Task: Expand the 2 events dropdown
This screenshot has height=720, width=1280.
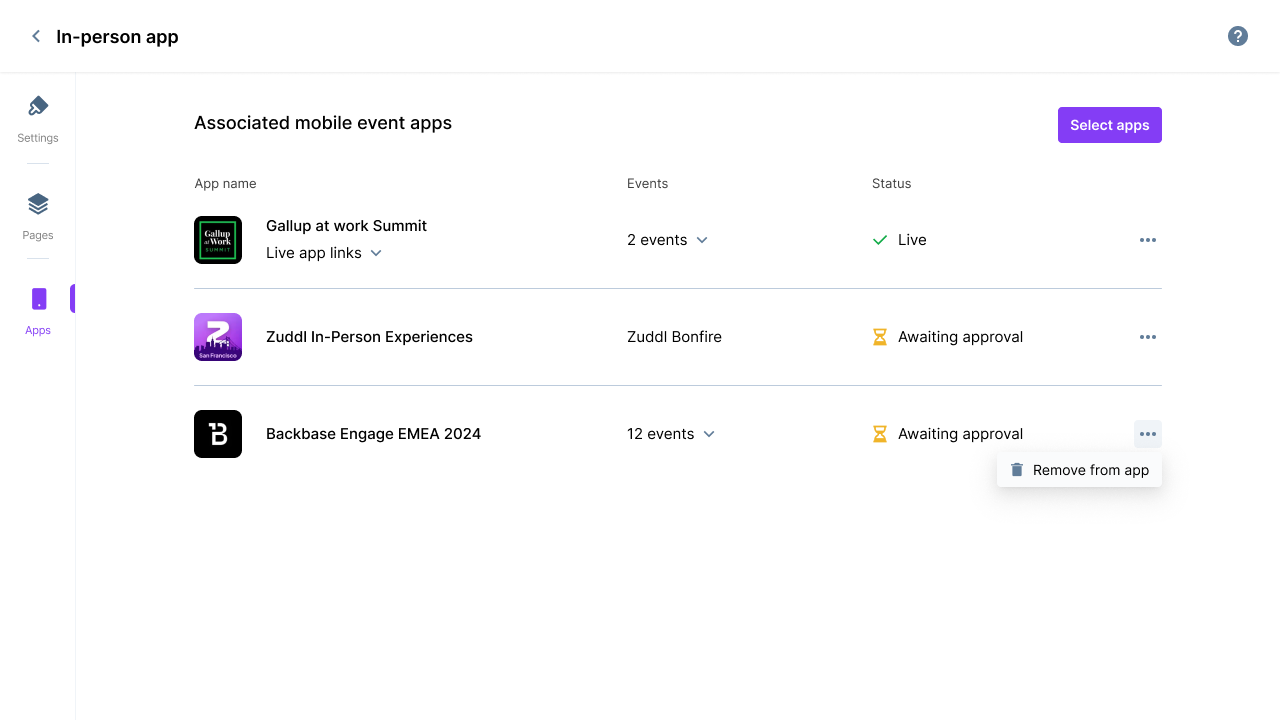Action: [667, 240]
